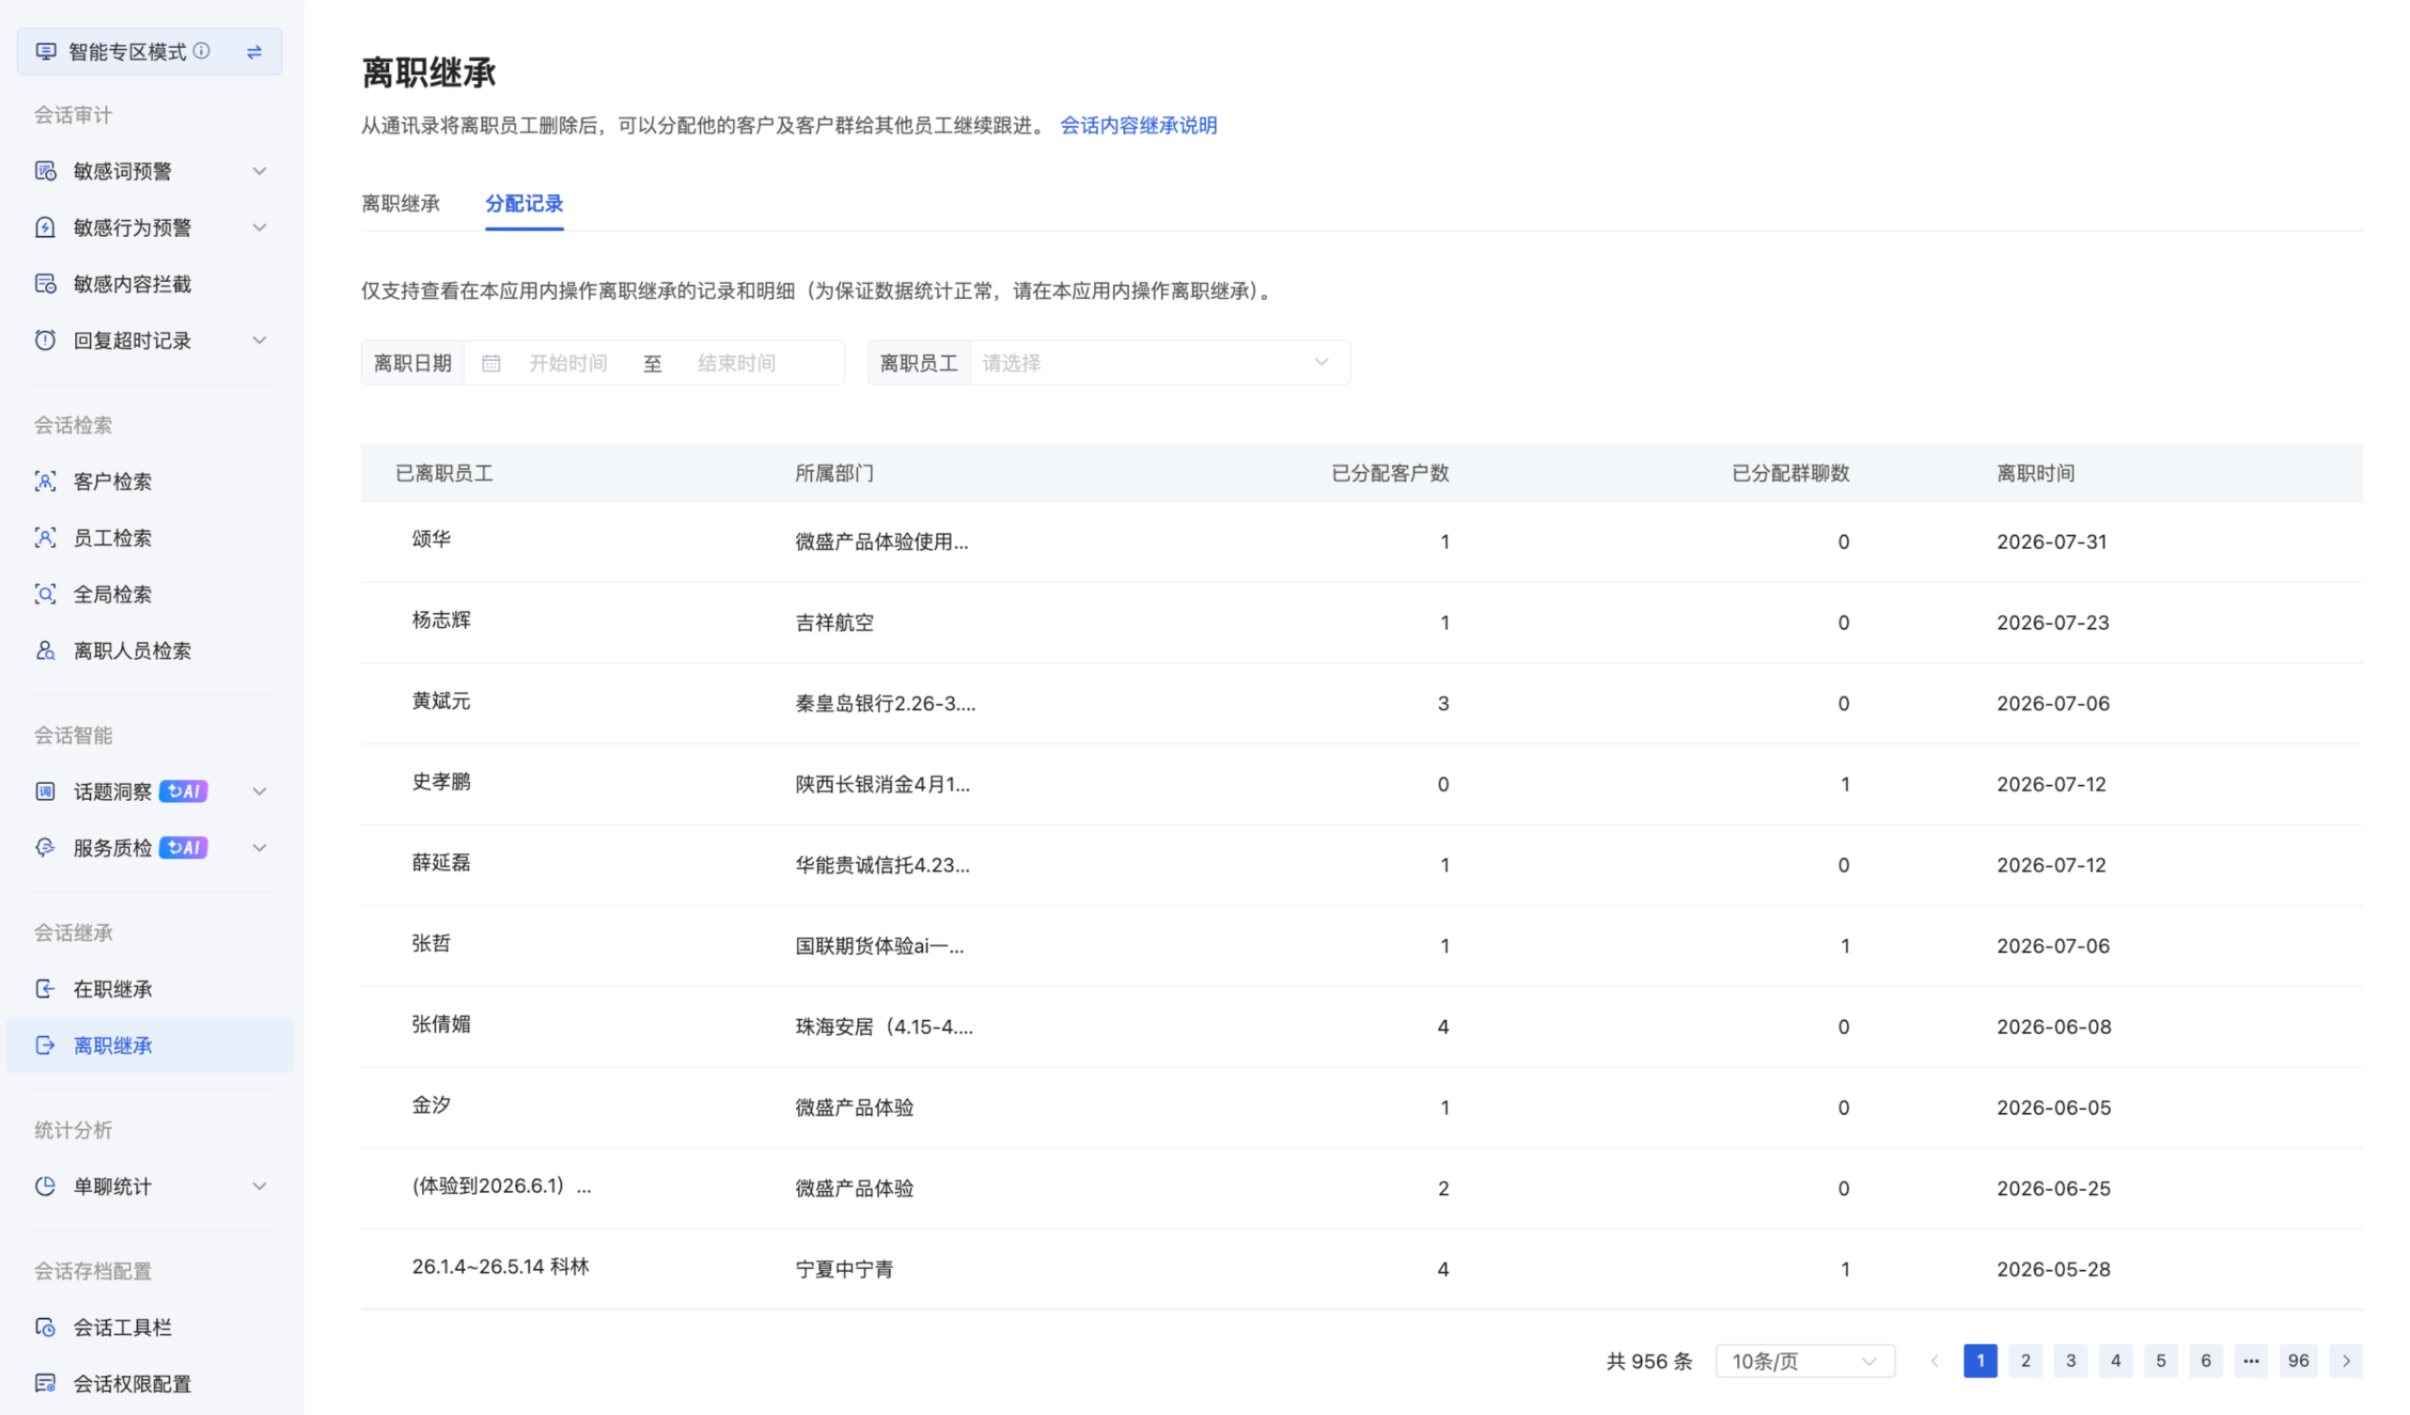Image resolution: width=2410 pixels, height=1415 pixels.
Task: Open the 离职员工 请选择 dropdown
Action: tap(1159, 363)
